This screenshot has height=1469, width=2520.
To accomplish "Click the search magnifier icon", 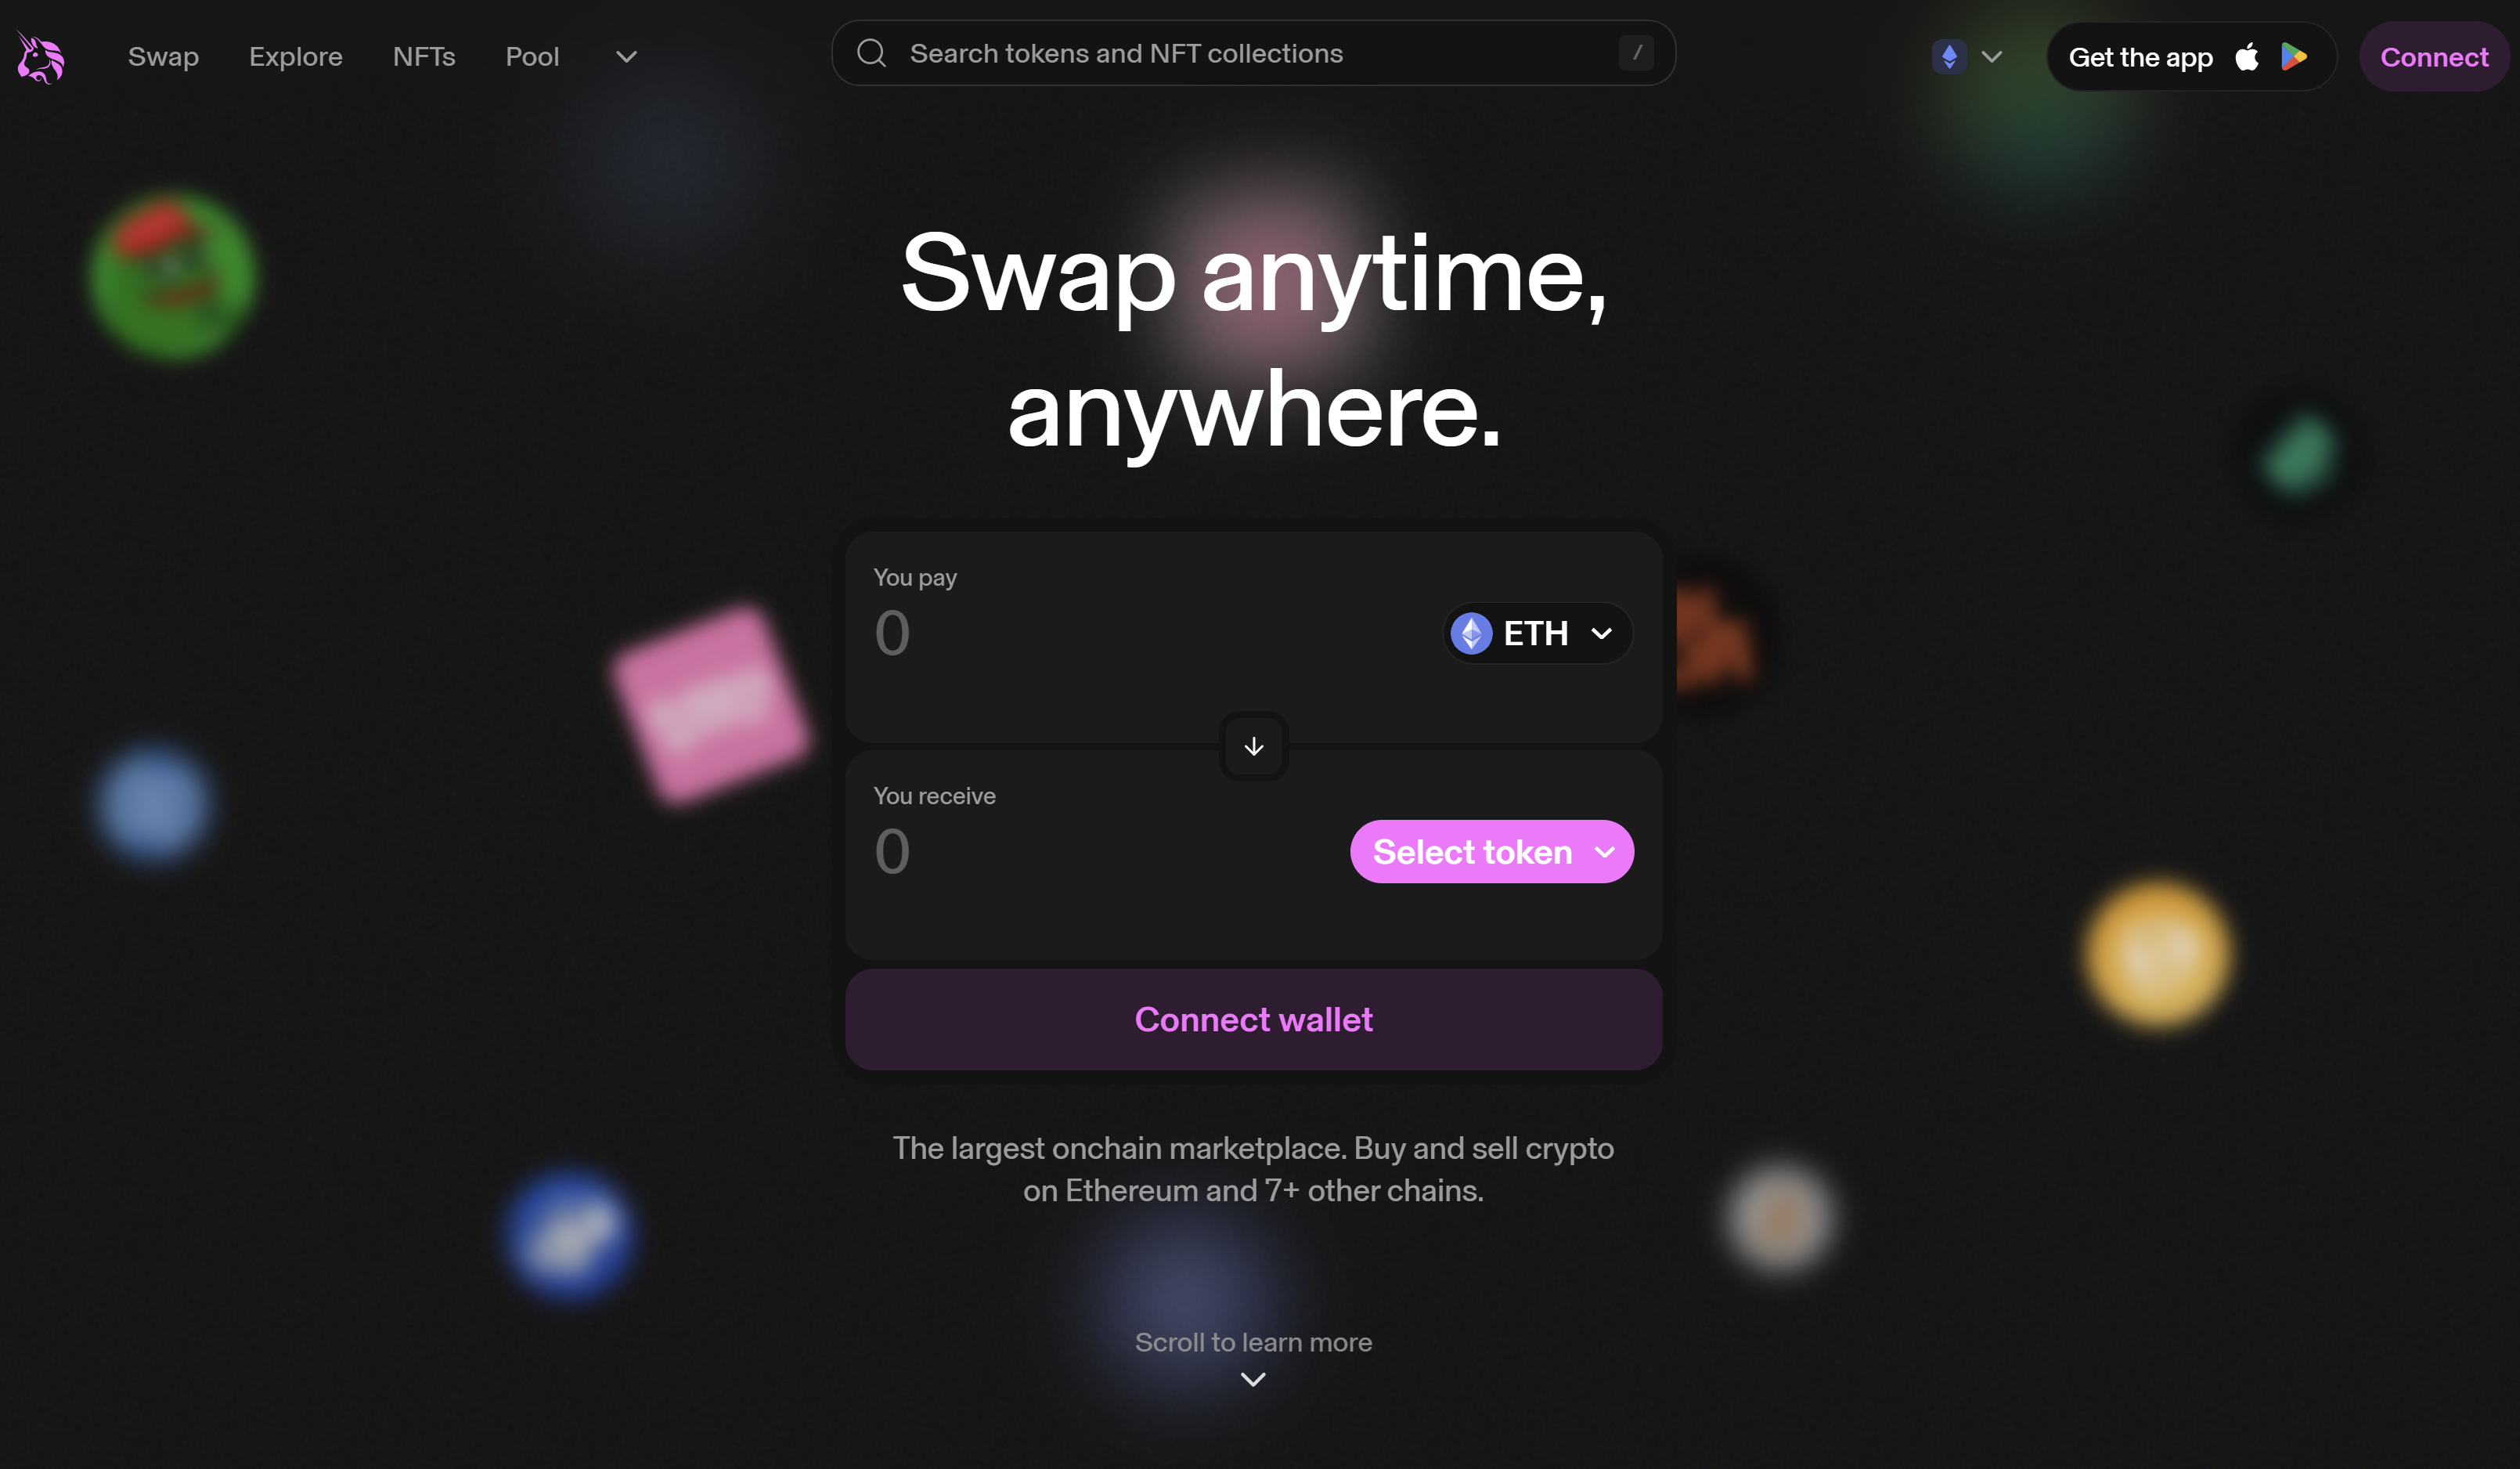I will [874, 52].
